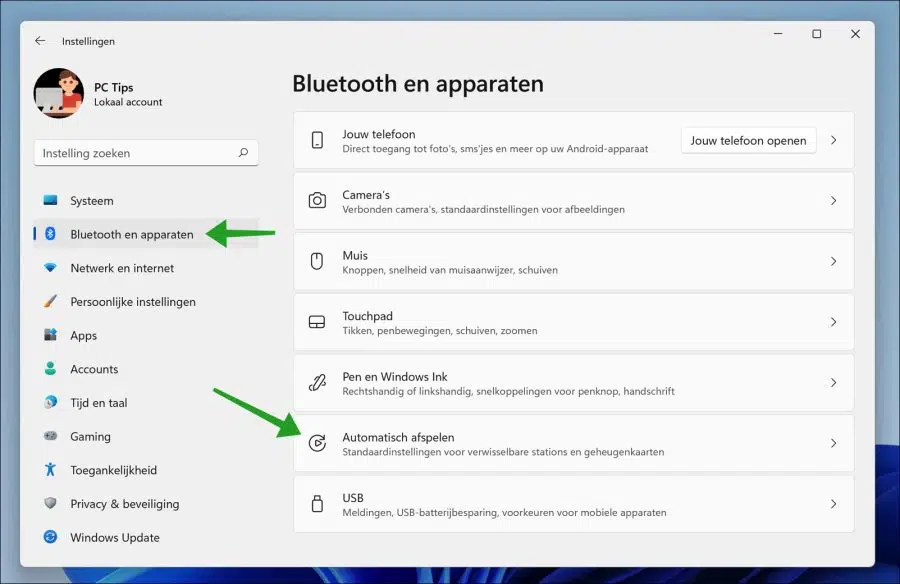Expand USB row chevron
Image resolution: width=900 pixels, height=584 pixels.
coord(833,504)
